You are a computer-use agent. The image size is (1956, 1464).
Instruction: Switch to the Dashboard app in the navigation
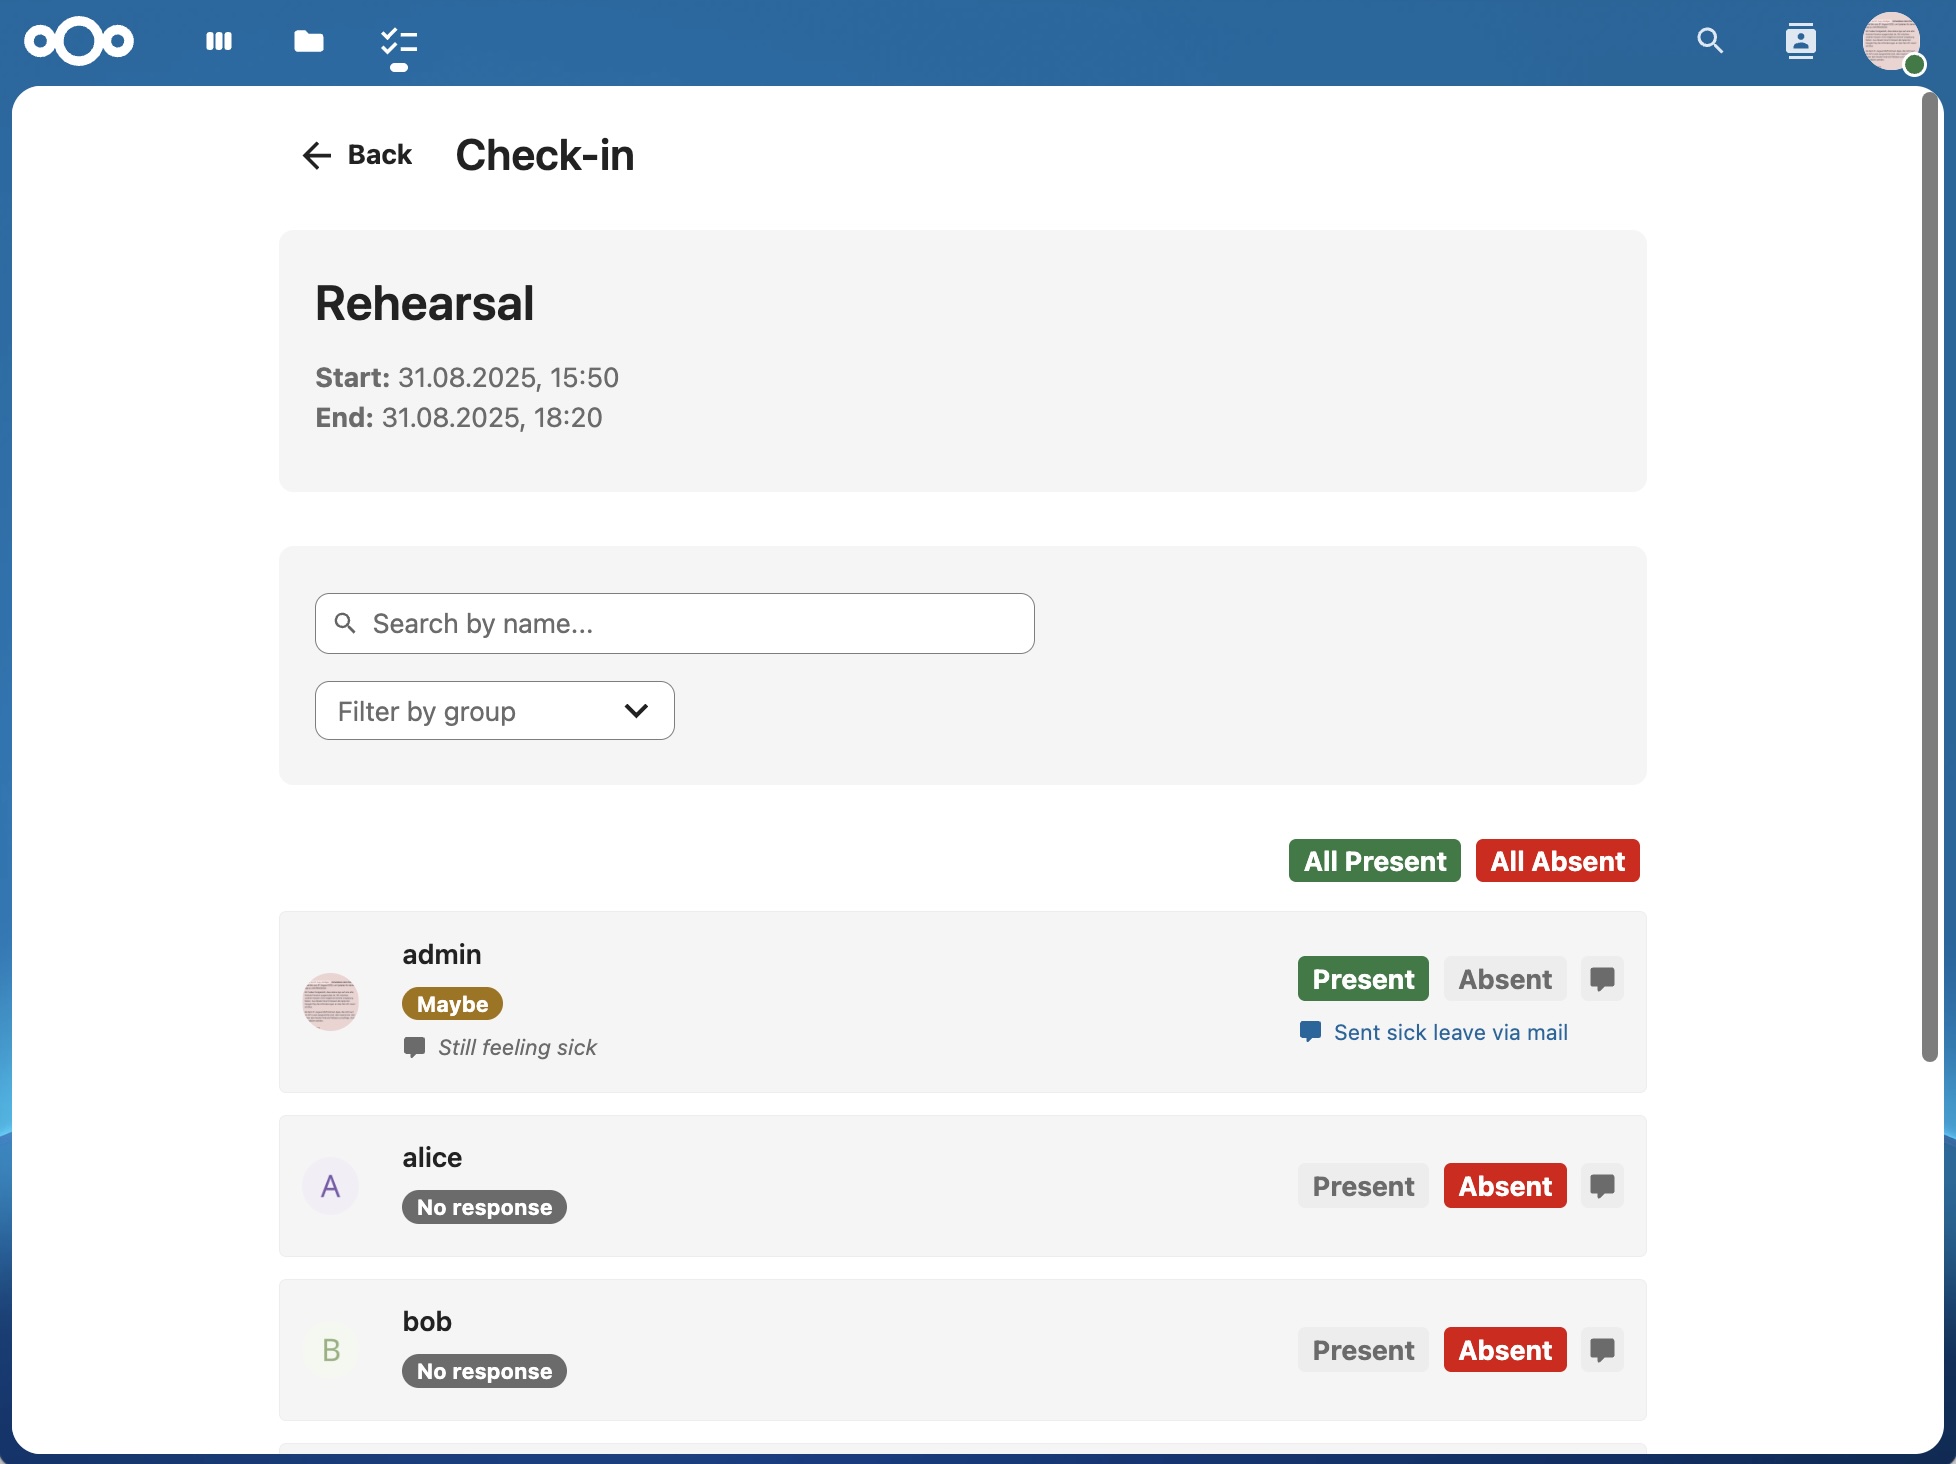point(218,41)
